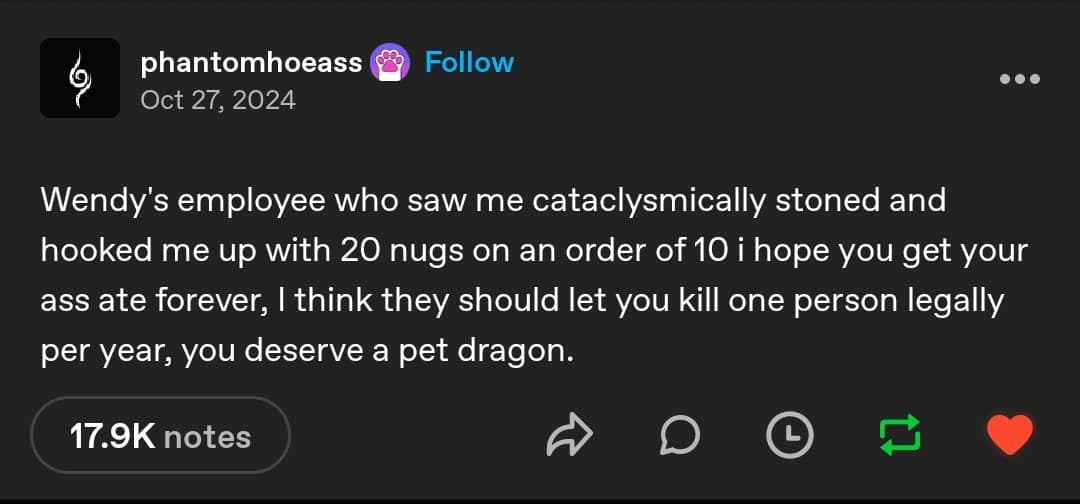The width and height of the screenshot is (1080, 504).
Task: Open the share arrow icon
Action: tap(570, 435)
